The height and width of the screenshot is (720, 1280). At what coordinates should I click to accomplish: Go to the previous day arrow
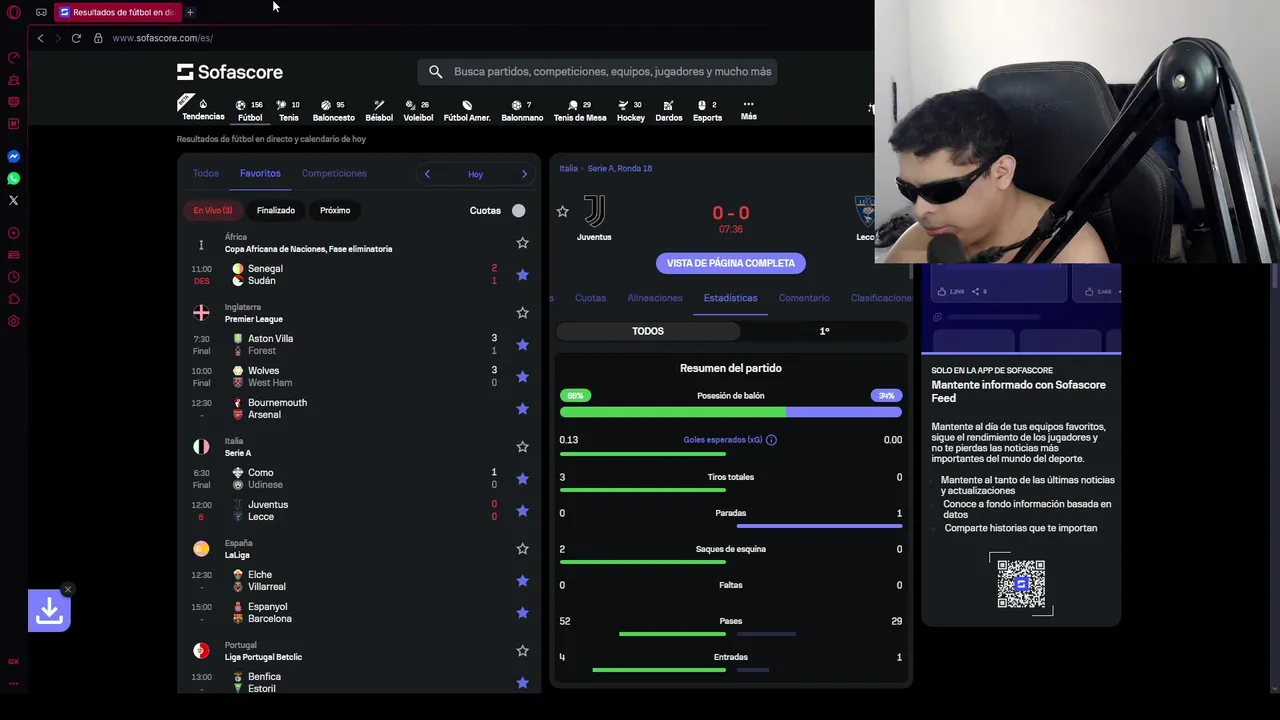point(427,174)
